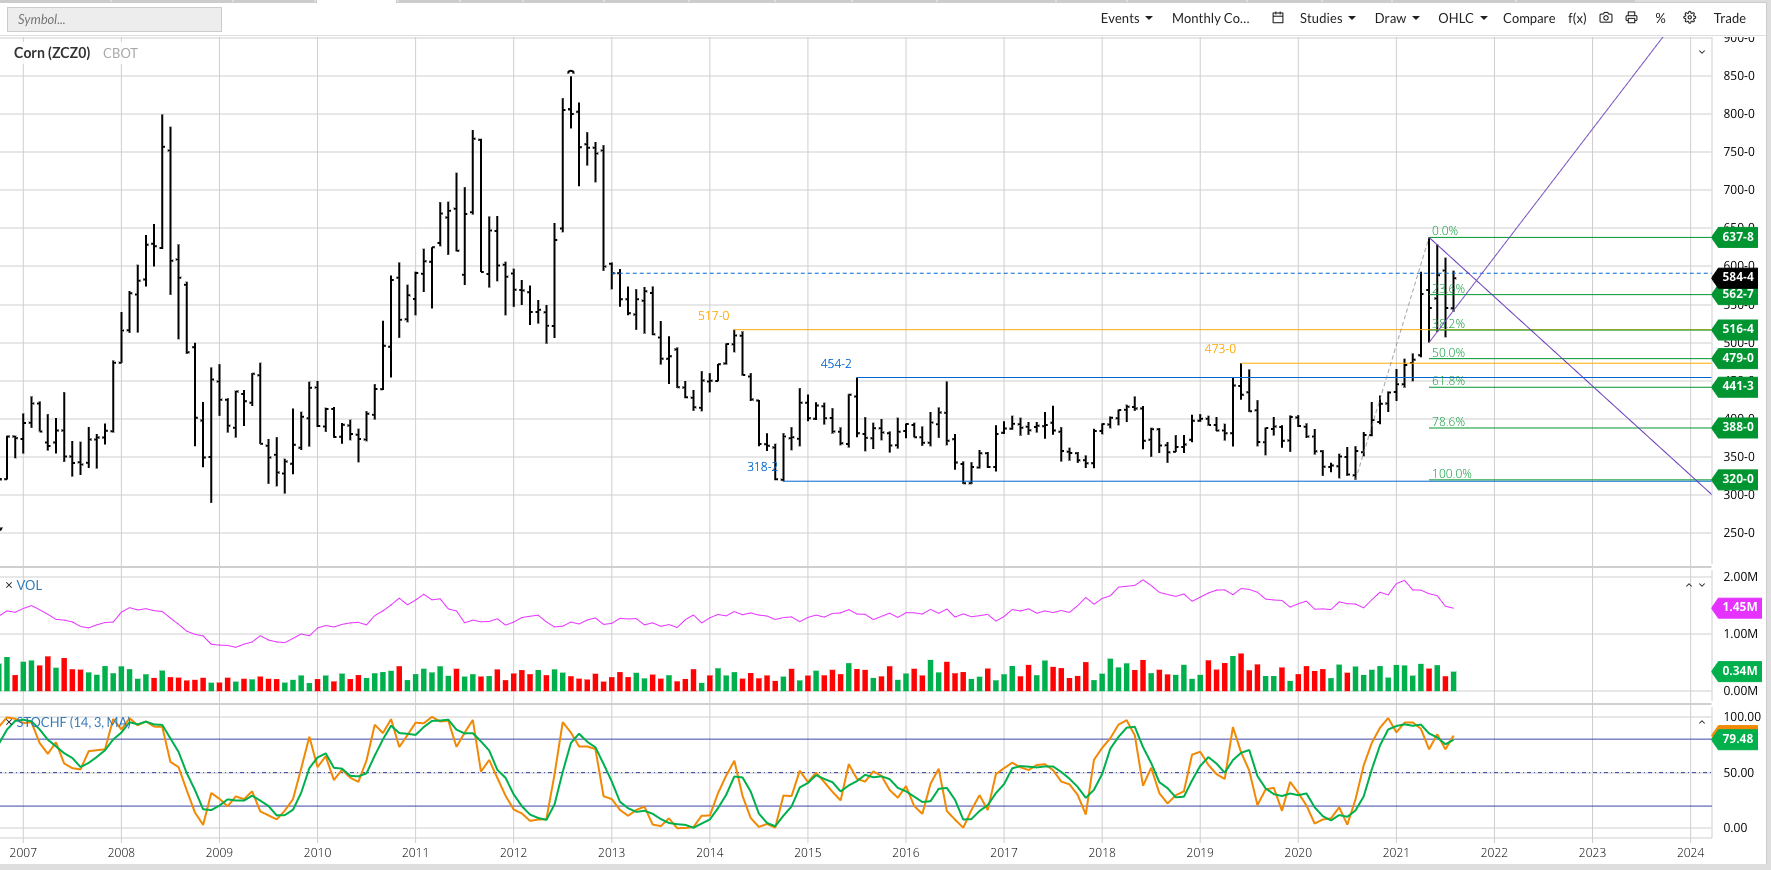Viewport: 1771px width, 870px height.
Task: Print the chart using printer icon
Action: pos(1632,18)
